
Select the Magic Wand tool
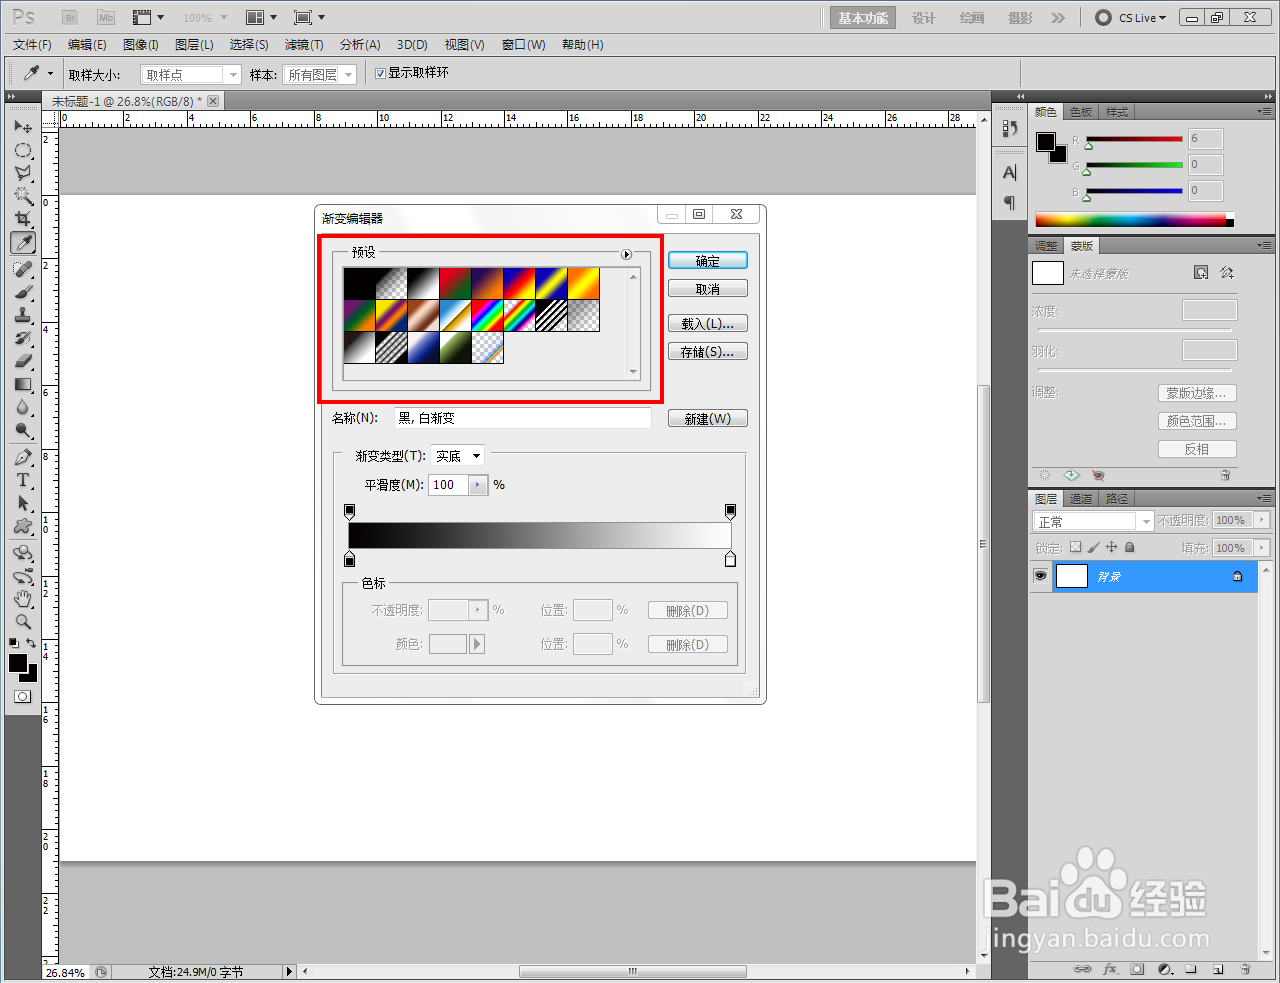tap(23, 196)
